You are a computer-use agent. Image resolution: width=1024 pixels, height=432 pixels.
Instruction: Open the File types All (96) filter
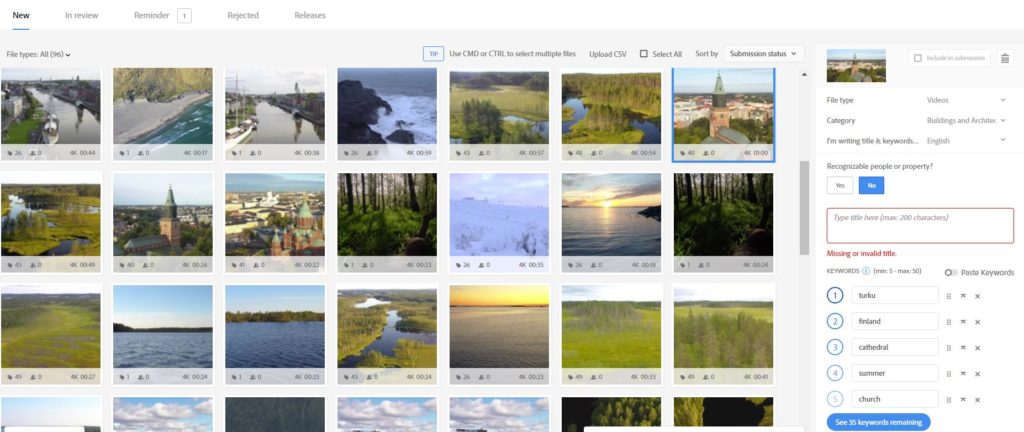click(x=38, y=54)
